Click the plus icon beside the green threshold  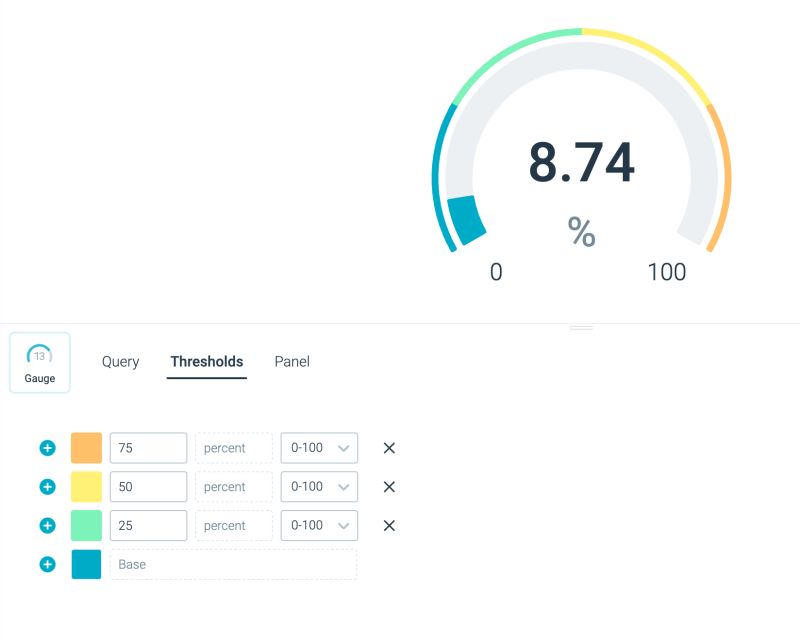click(x=46, y=525)
